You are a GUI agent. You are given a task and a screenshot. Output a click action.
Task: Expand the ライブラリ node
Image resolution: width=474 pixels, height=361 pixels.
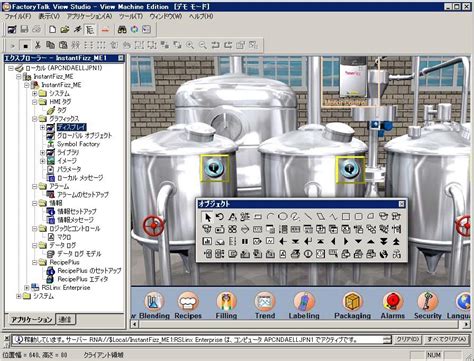point(42,152)
